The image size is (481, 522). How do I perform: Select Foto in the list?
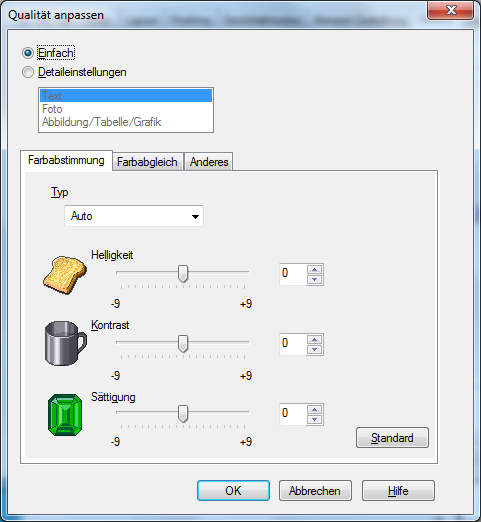126,109
